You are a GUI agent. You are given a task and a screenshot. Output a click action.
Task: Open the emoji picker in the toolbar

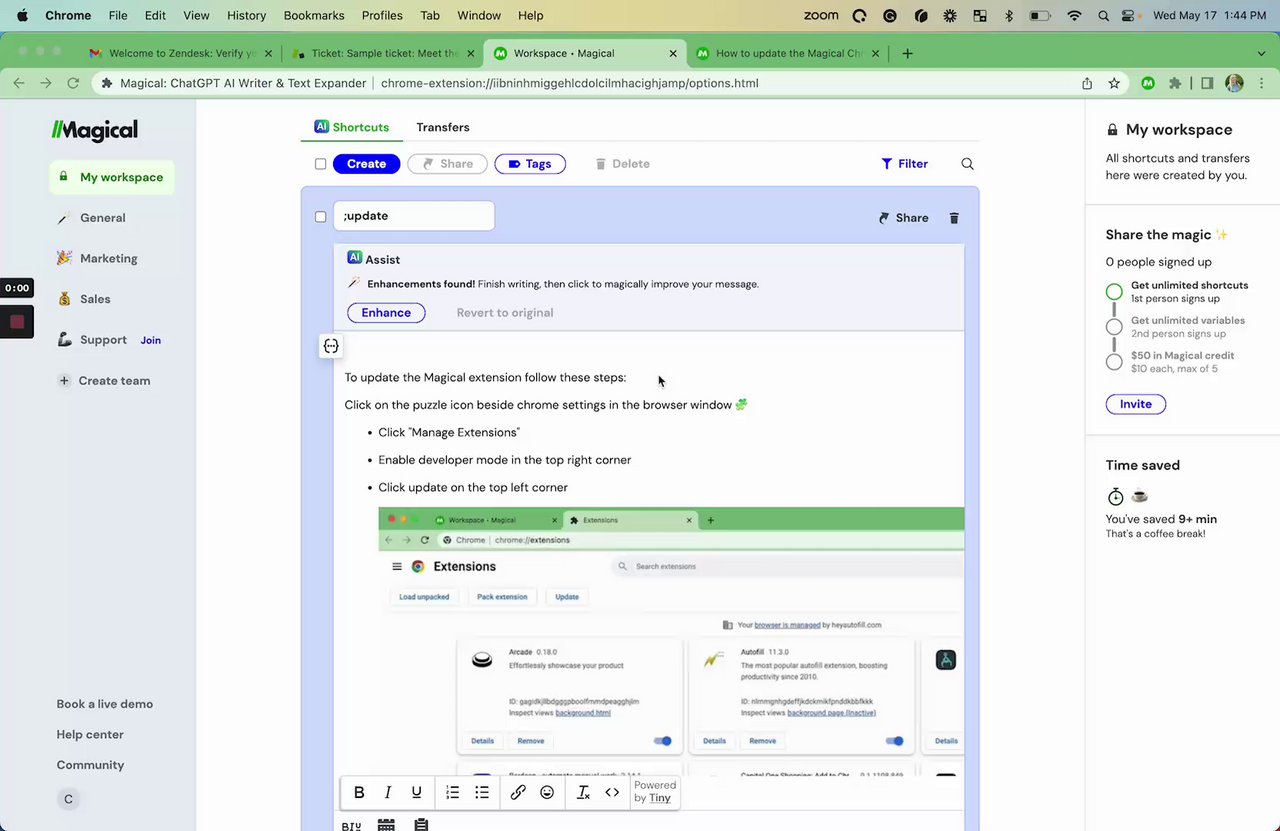click(x=547, y=792)
